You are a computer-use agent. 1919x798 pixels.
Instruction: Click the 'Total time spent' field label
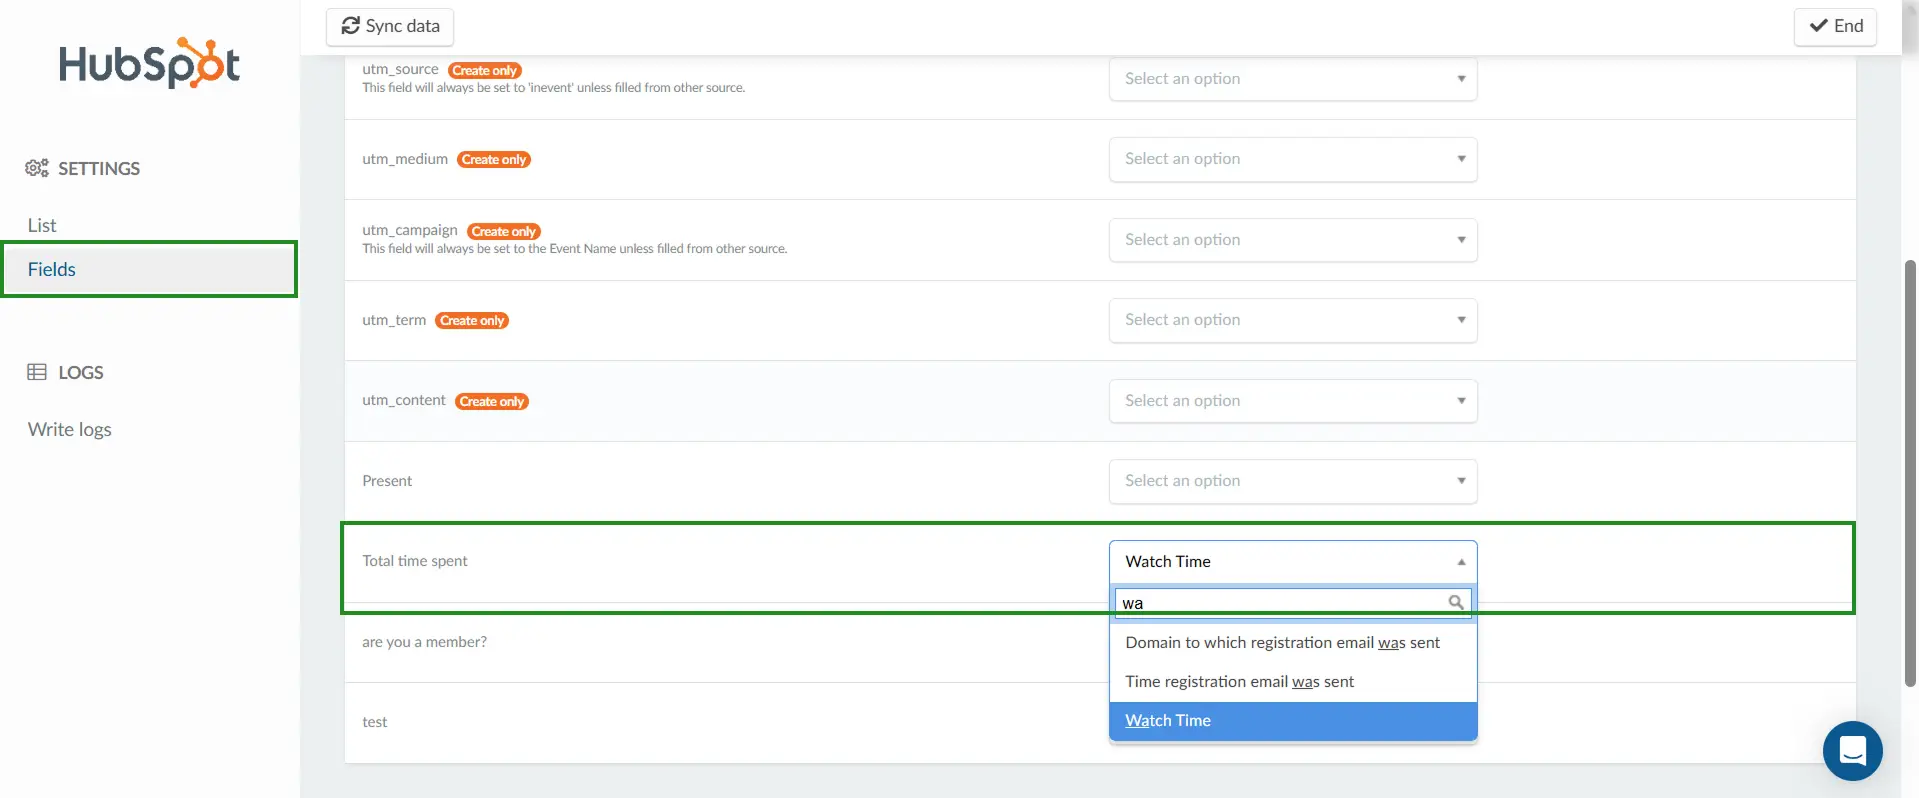tap(415, 561)
